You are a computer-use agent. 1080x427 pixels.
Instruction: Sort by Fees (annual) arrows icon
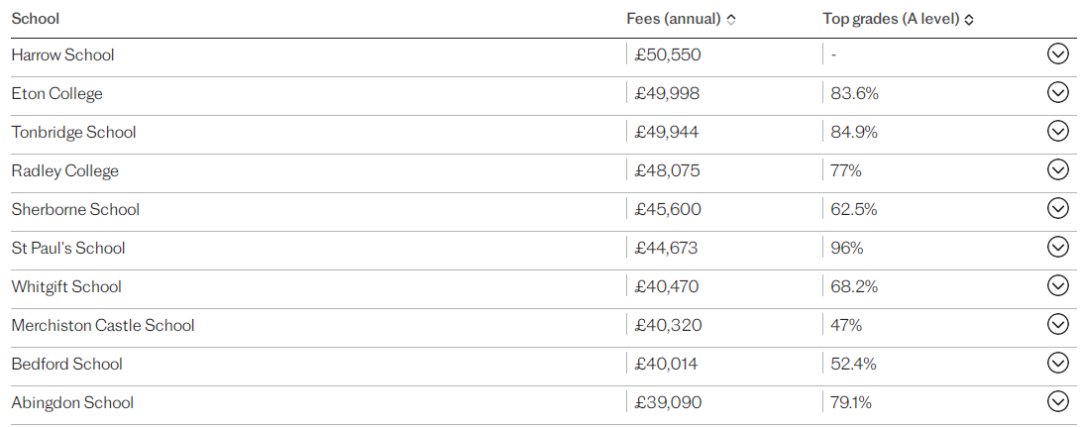tap(731, 20)
